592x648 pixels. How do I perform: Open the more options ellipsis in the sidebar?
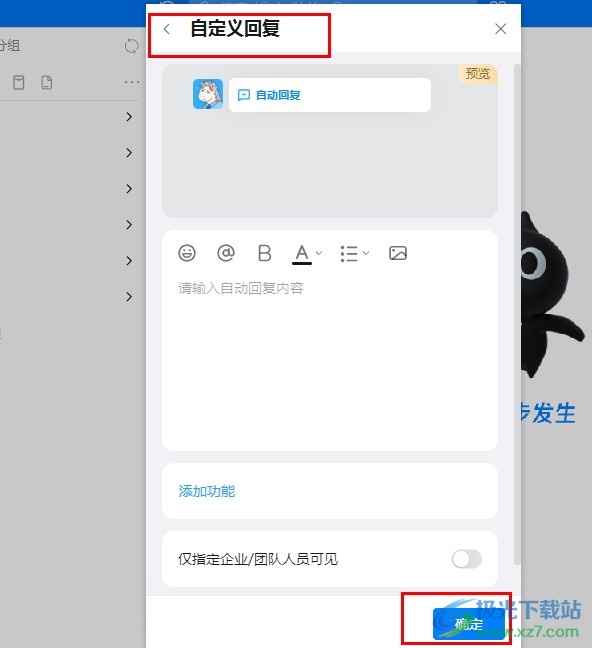(132, 82)
